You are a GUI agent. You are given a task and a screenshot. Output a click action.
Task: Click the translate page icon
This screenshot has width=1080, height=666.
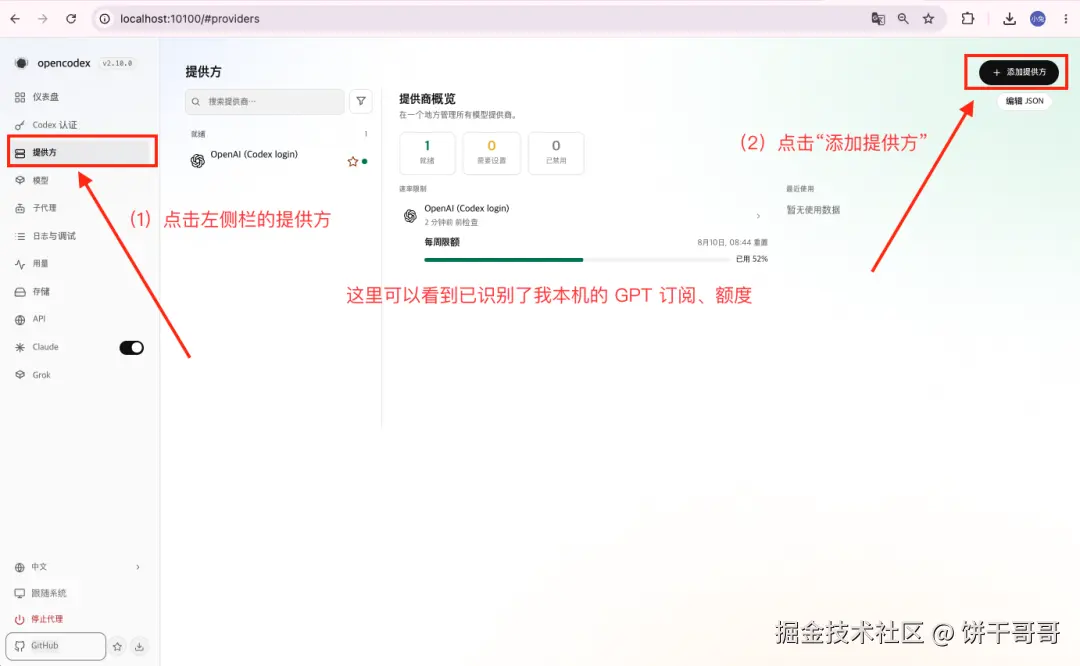[878, 19]
